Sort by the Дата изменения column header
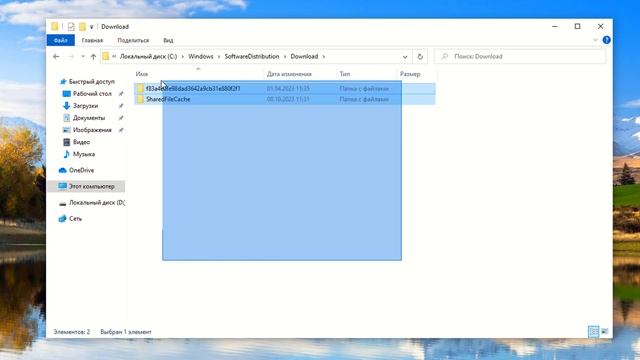This screenshot has width=640, height=360. pos(289,74)
